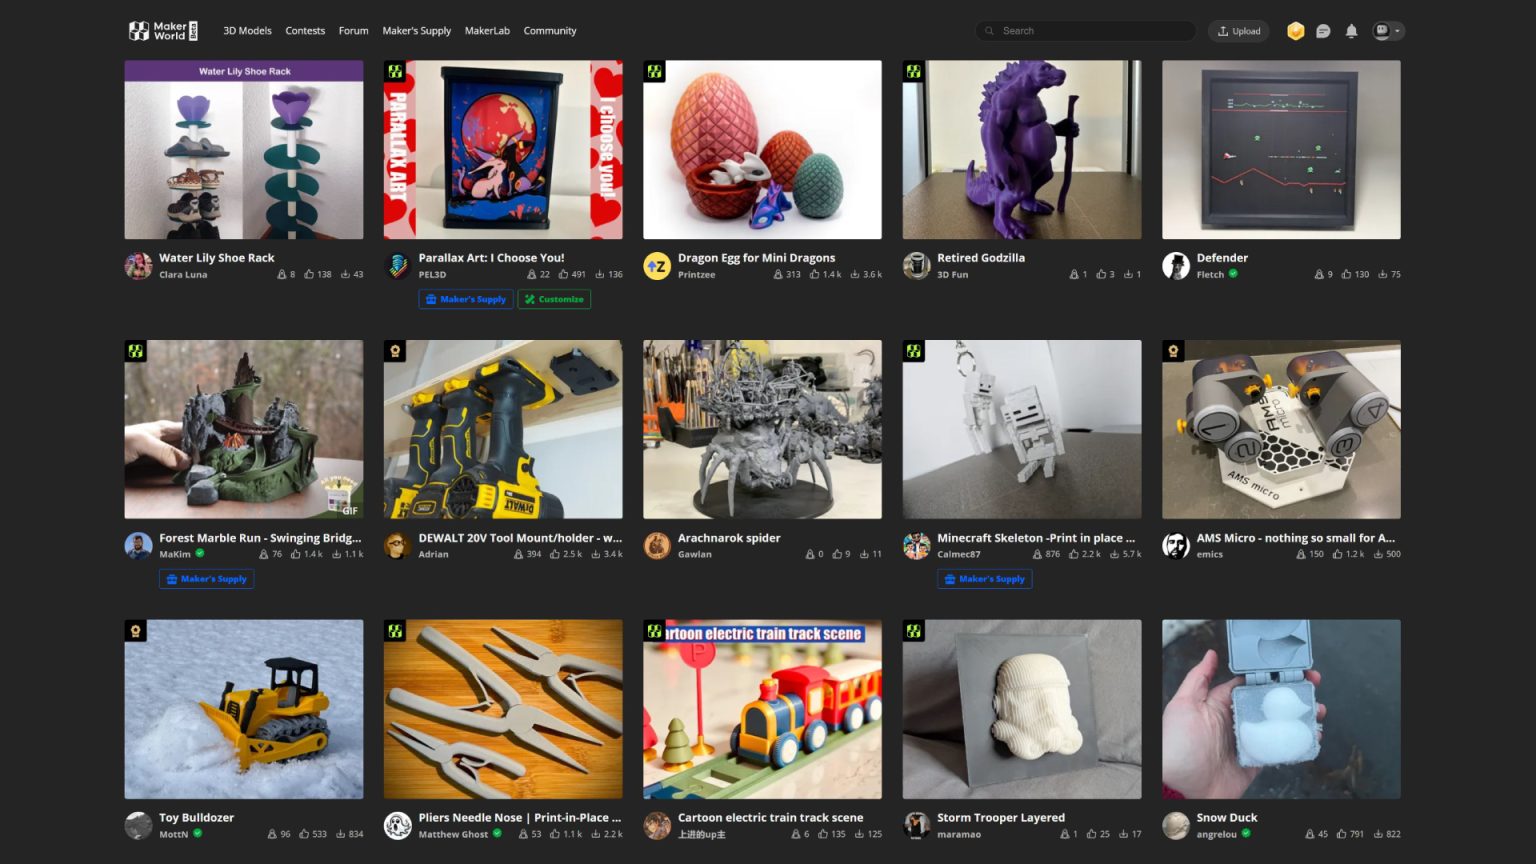Open the notifications bell icon
This screenshot has width=1536, height=864.
[1352, 31]
